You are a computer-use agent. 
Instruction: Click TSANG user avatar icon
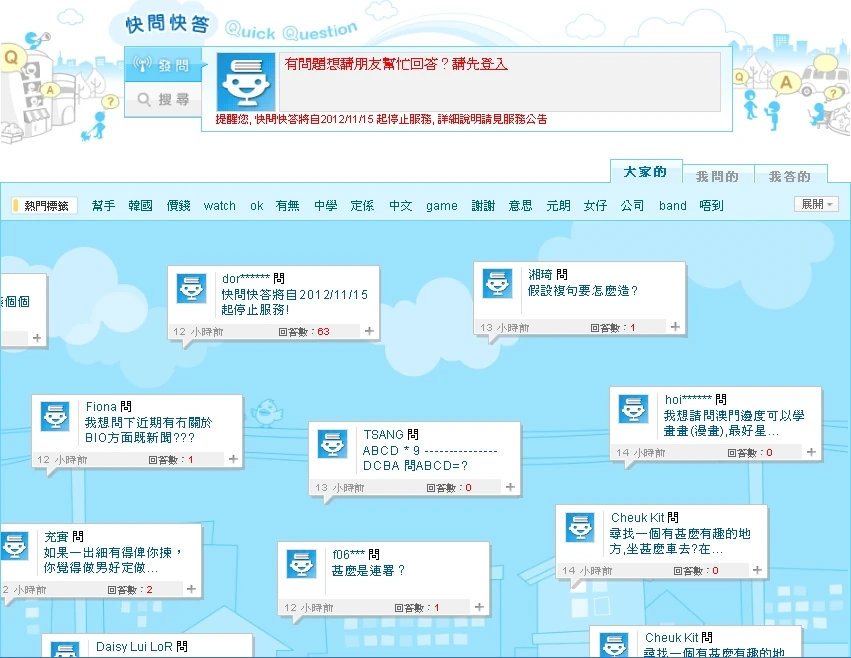tap(332, 445)
